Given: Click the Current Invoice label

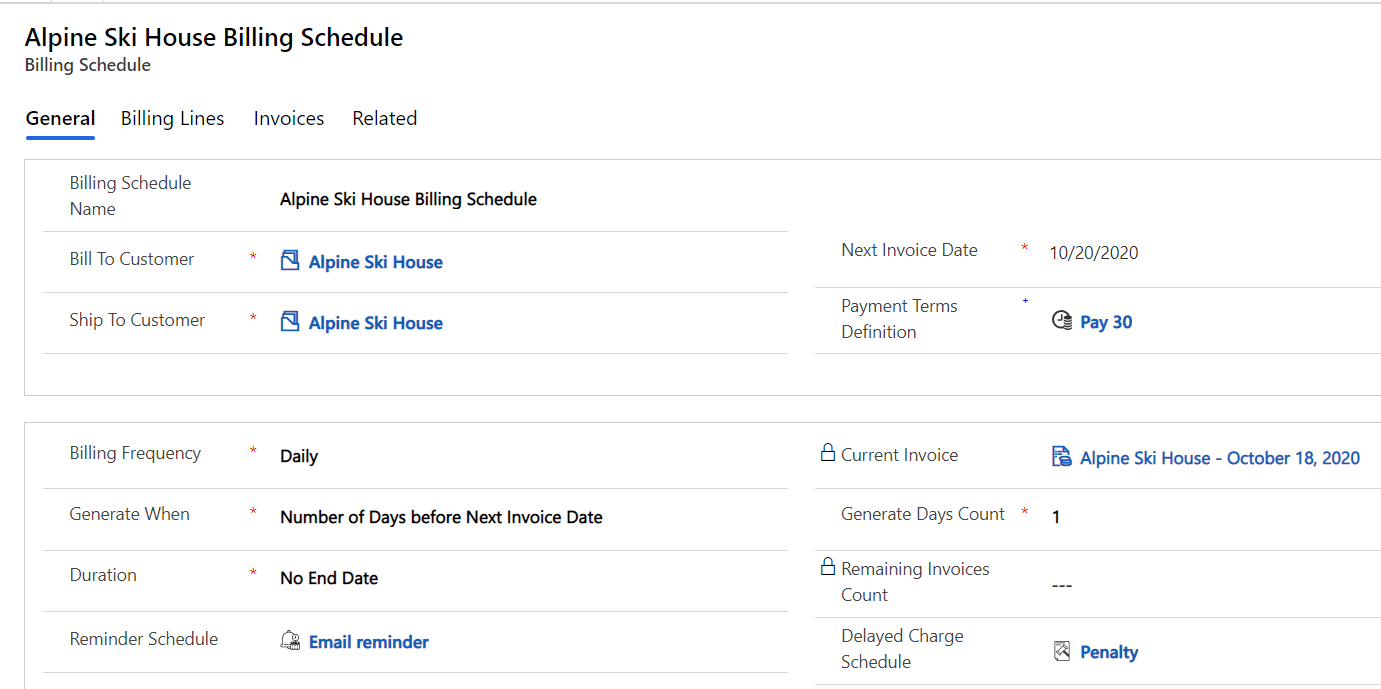Looking at the screenshot, I should tap(899, 455).
